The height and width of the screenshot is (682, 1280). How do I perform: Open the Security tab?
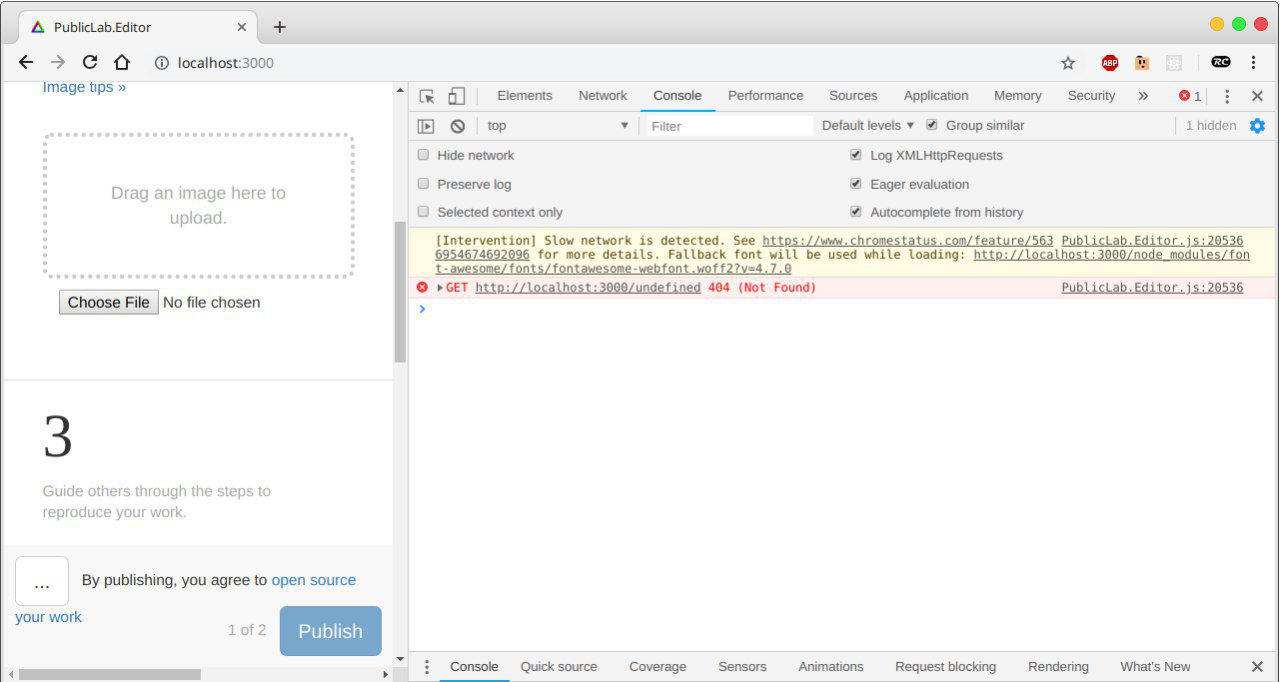click(x=1091, y=96)
